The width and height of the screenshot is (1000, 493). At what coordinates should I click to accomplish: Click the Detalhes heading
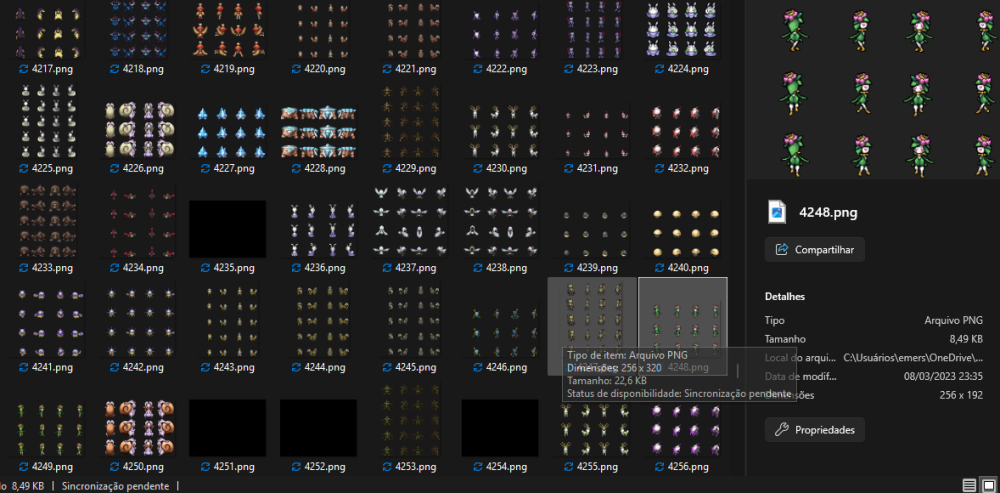784,297
